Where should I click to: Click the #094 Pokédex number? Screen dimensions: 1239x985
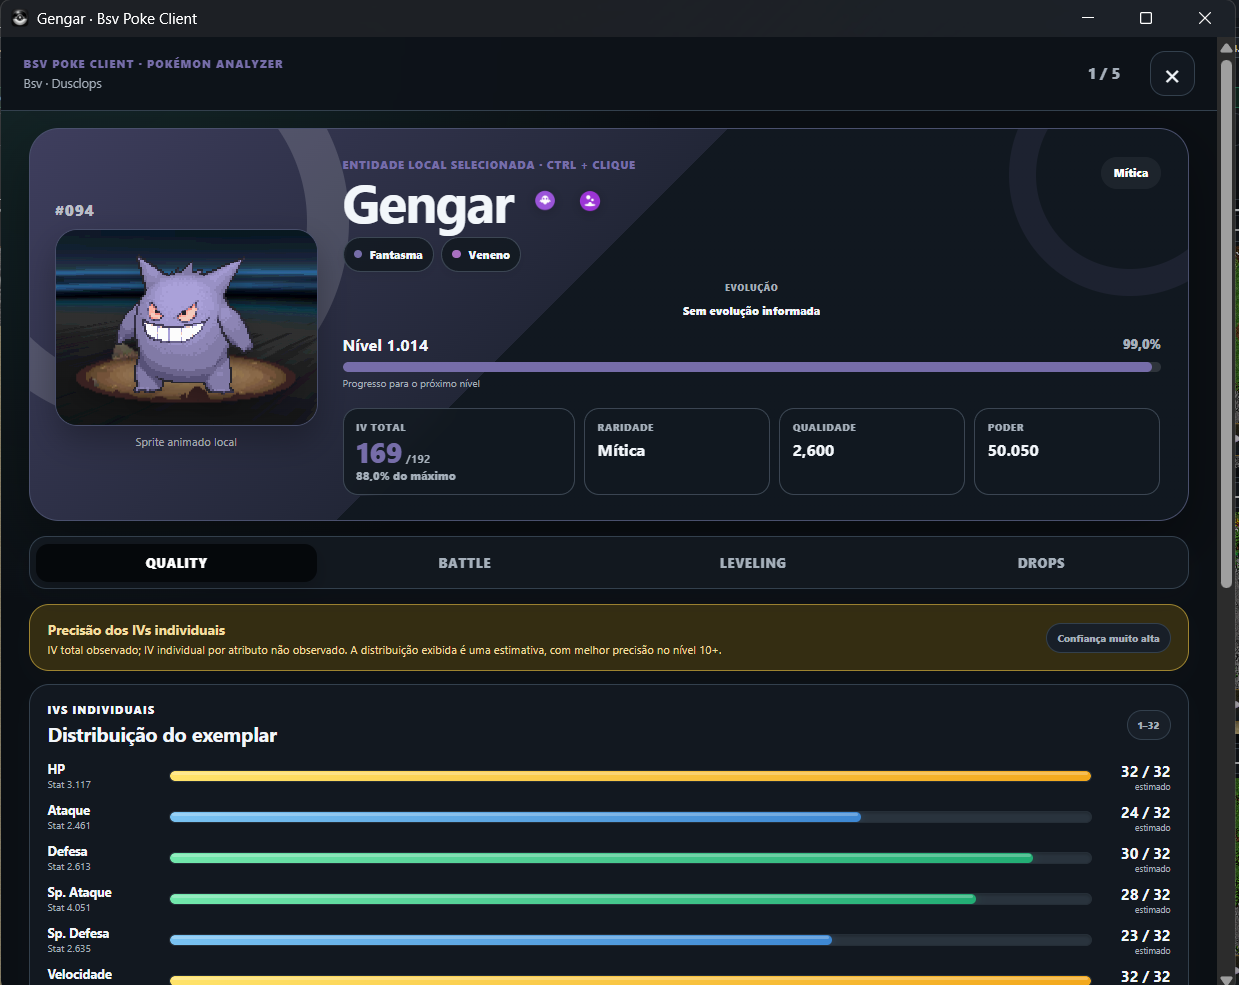point(75,211)
